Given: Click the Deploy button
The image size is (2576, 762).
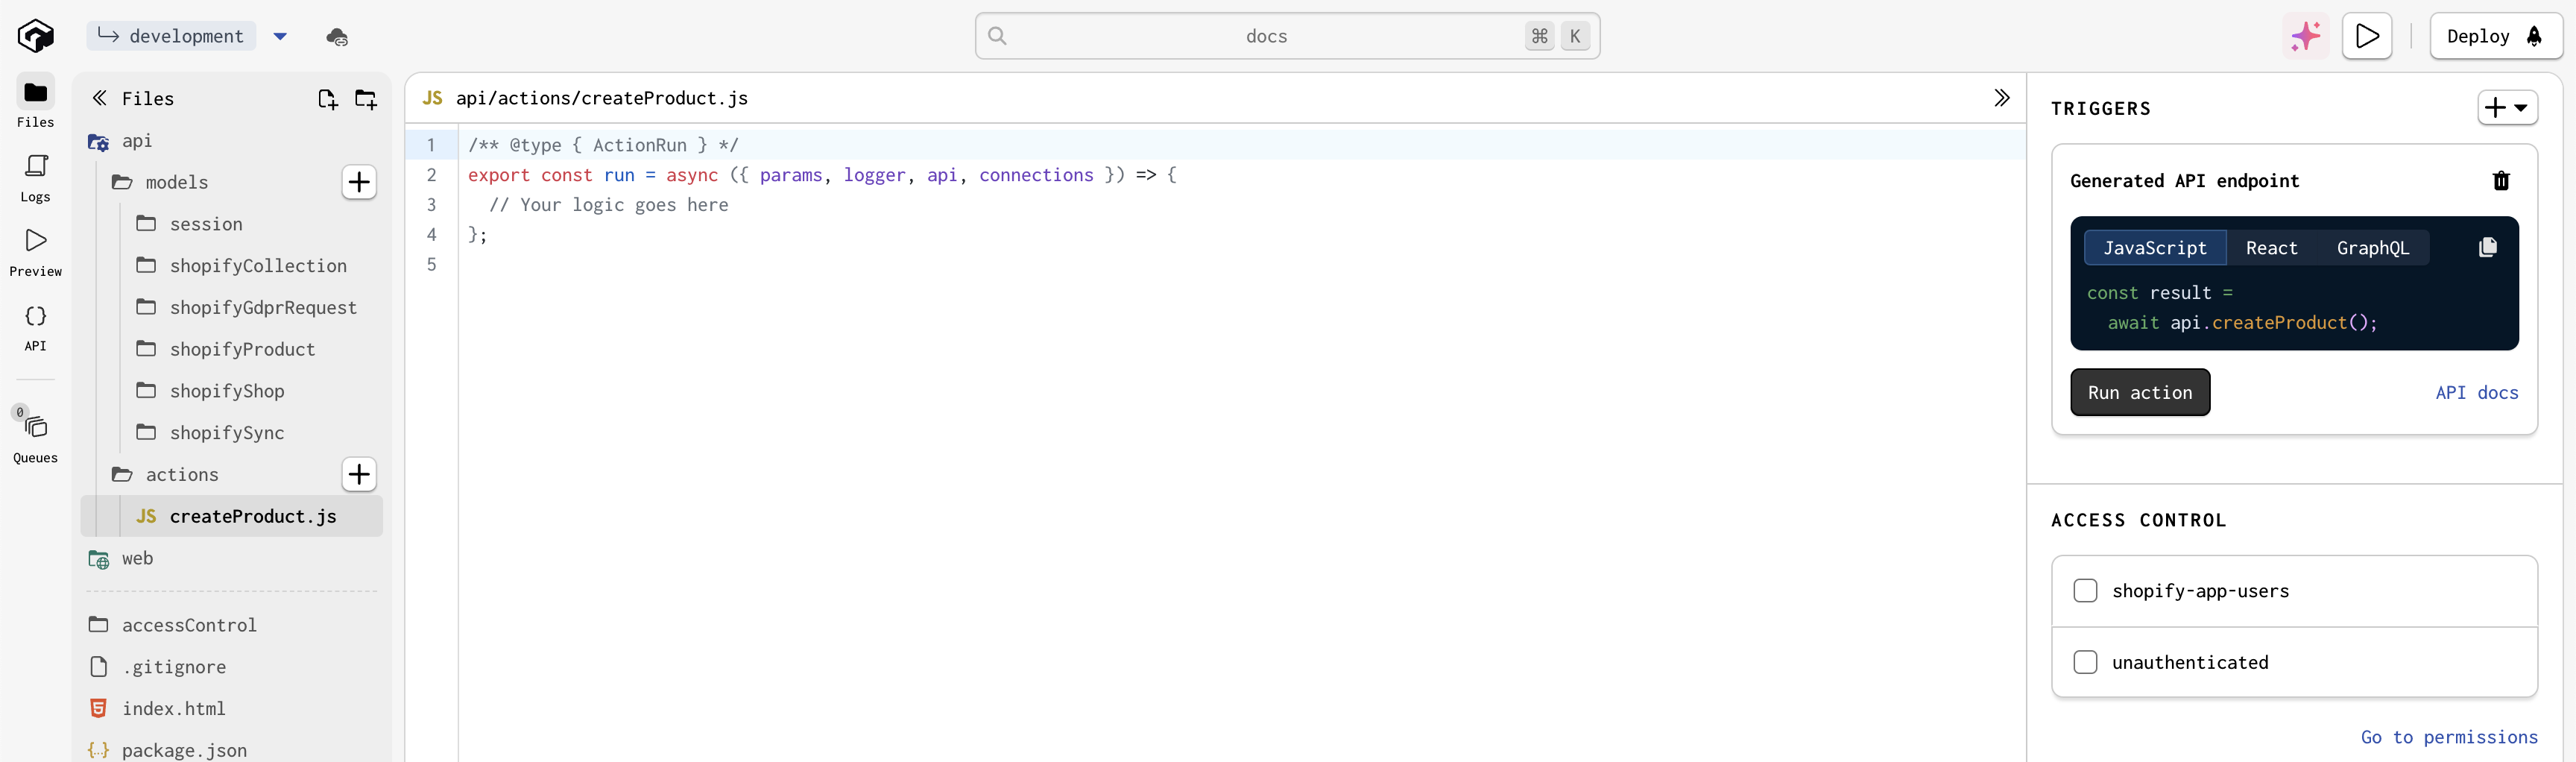Looking at the screenshot, I should point(2496,37).
